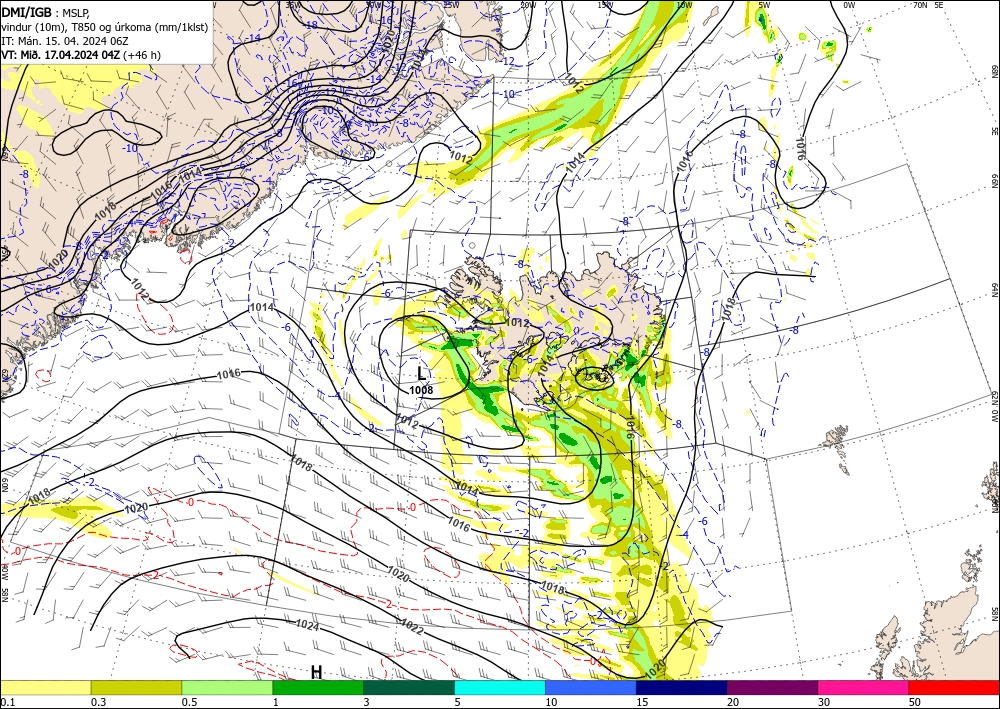Click the '1022' isobar label
The image size is (1000, 709).
tap(412, 627)
